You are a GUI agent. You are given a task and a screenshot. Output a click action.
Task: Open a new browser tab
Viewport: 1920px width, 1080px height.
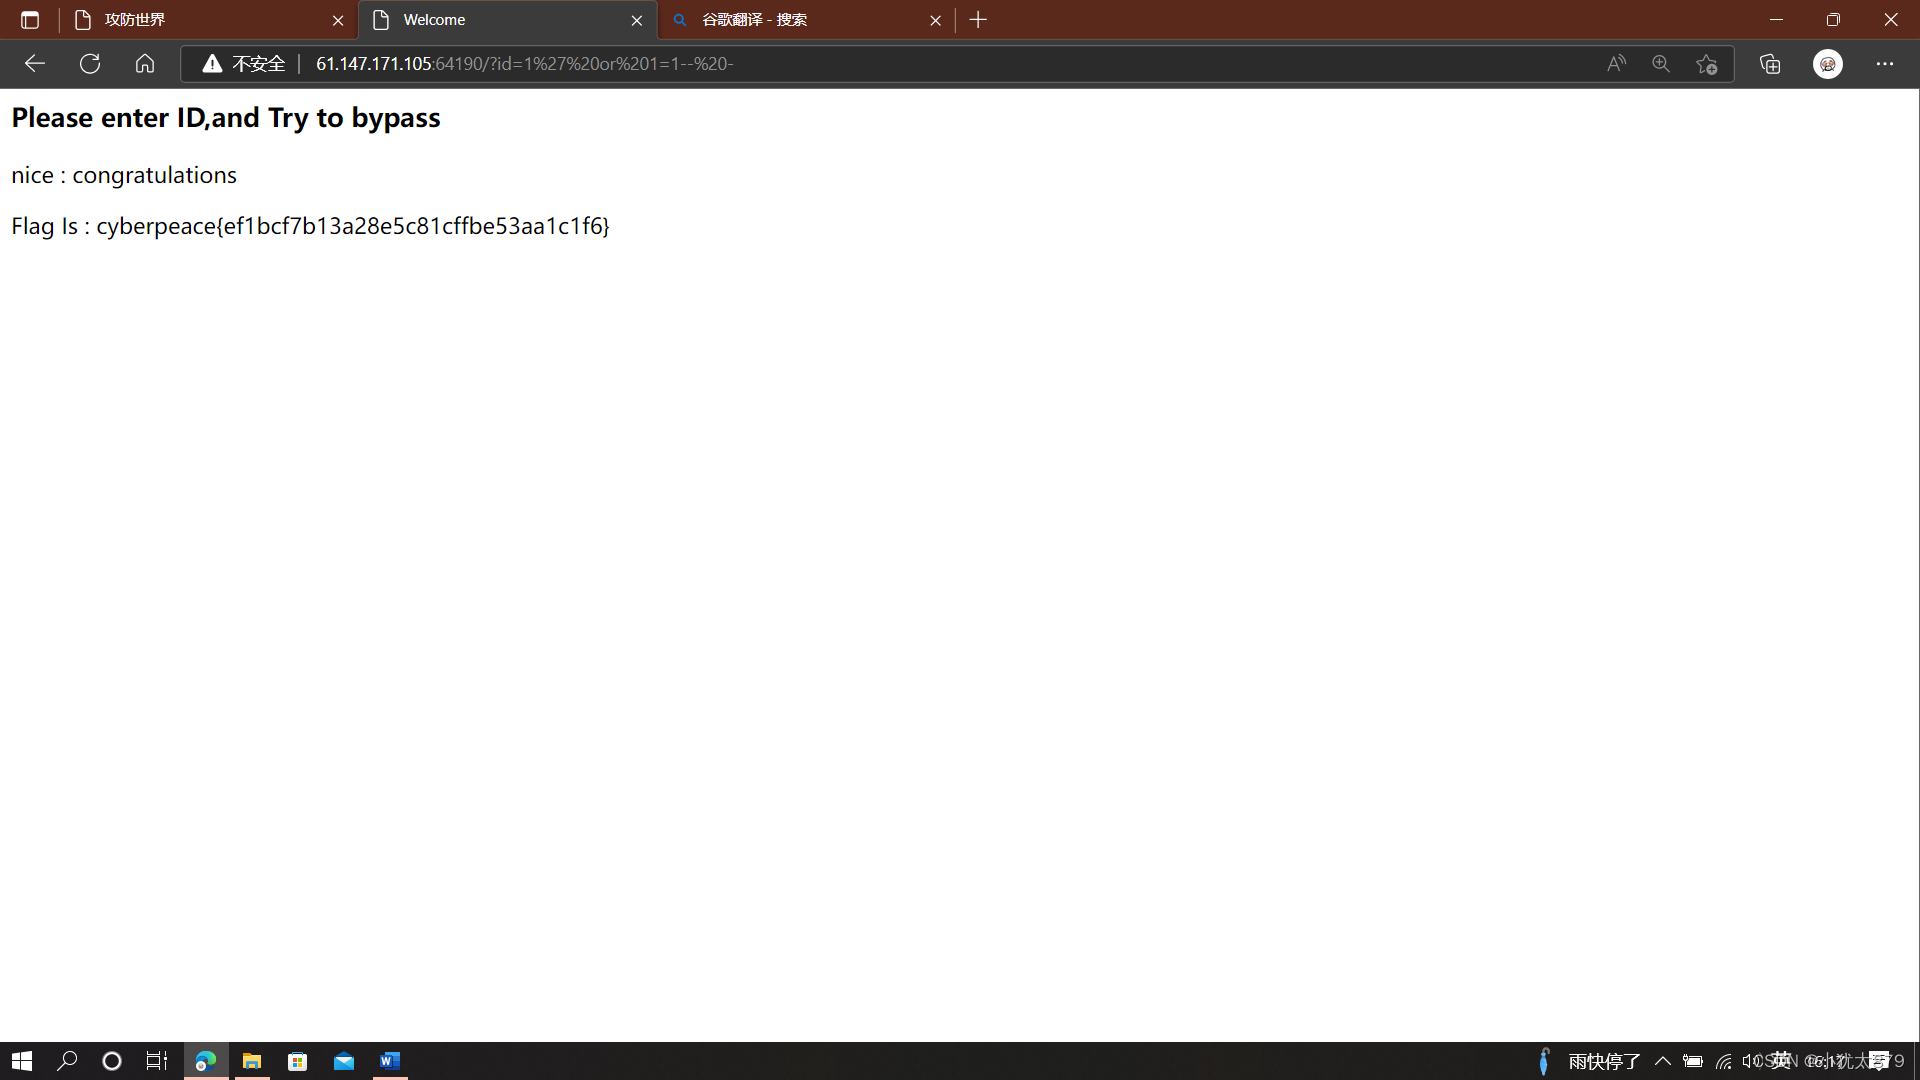[x=977, y=19]
